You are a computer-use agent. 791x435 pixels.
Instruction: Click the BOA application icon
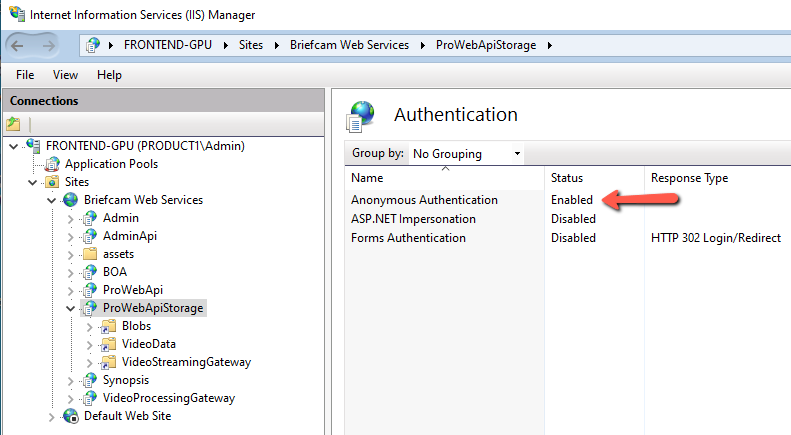coord(90,272)
